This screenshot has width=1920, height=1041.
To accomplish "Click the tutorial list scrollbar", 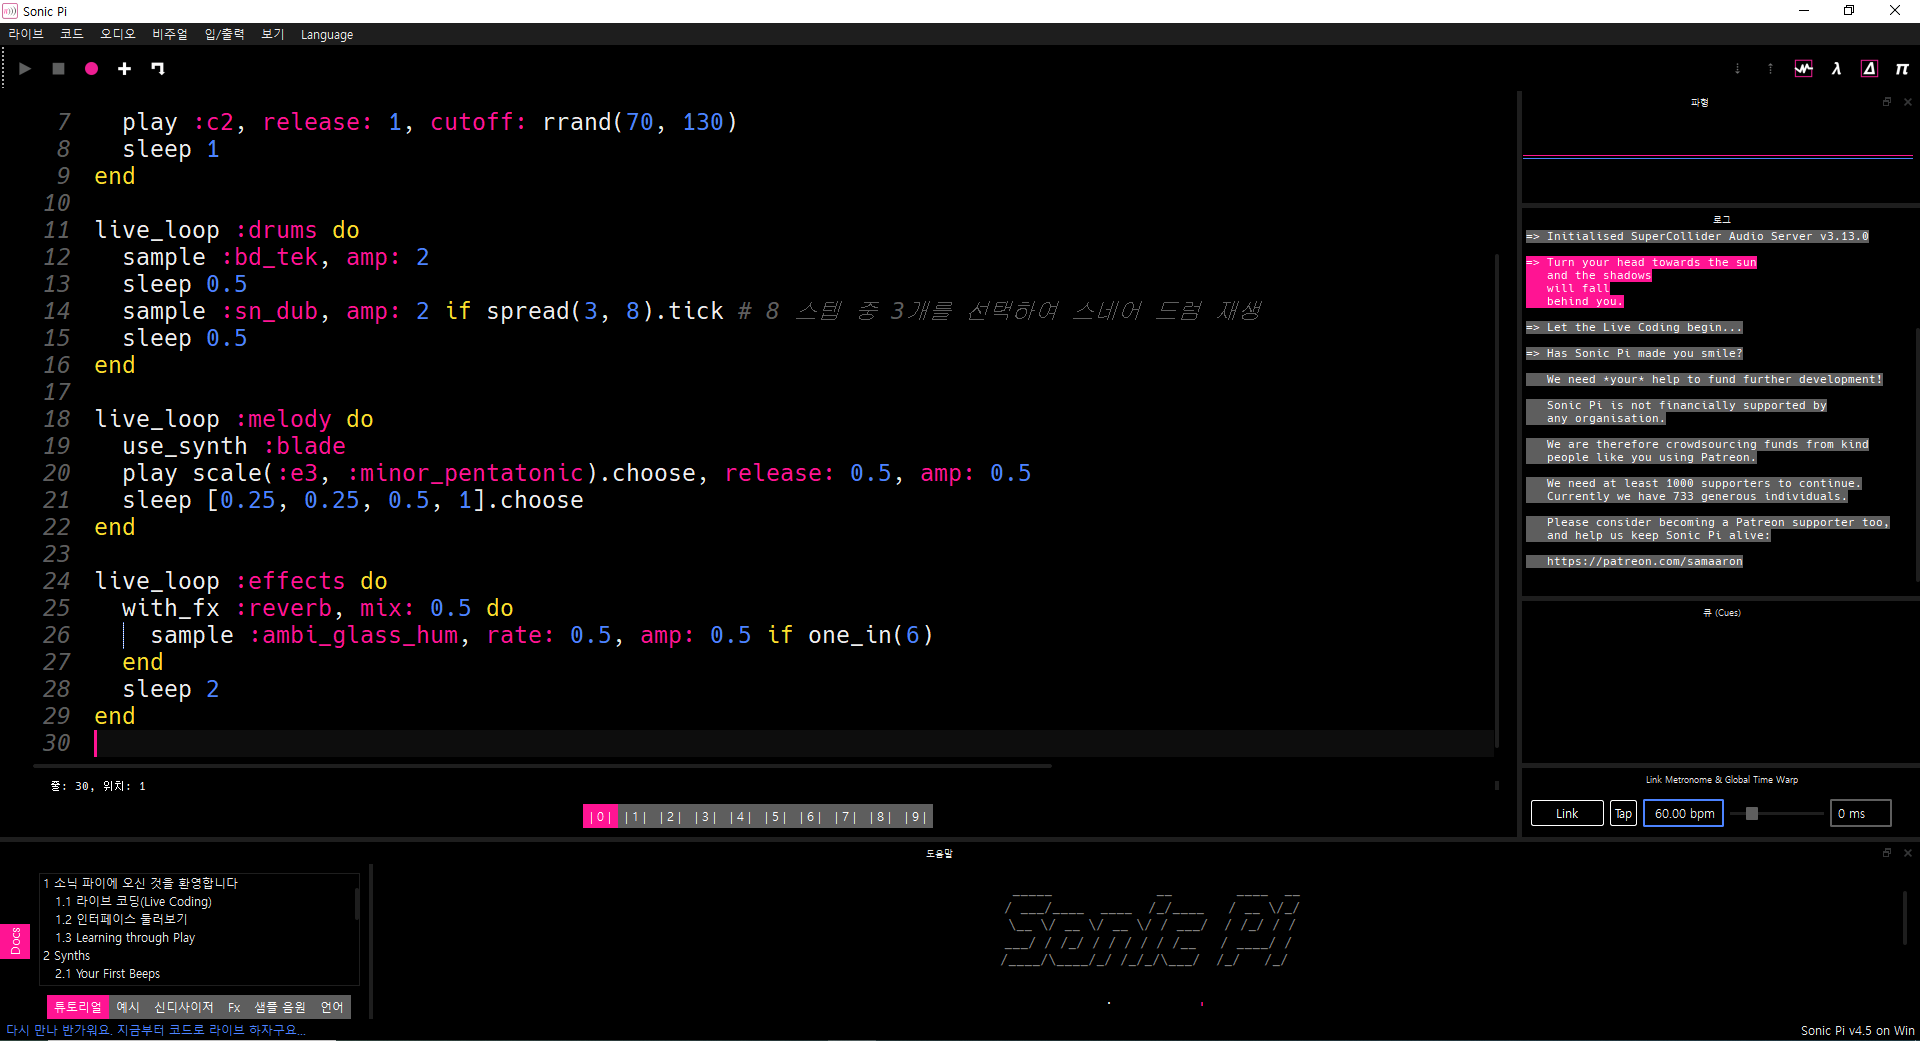I will pyautogui.click(x=356, y=904).
